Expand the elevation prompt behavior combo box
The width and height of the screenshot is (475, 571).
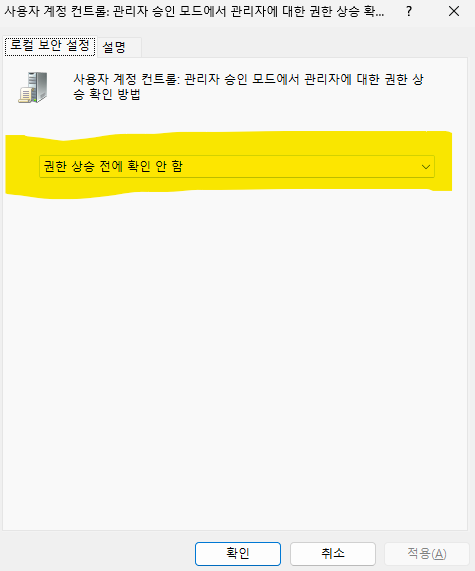[237, 167]
